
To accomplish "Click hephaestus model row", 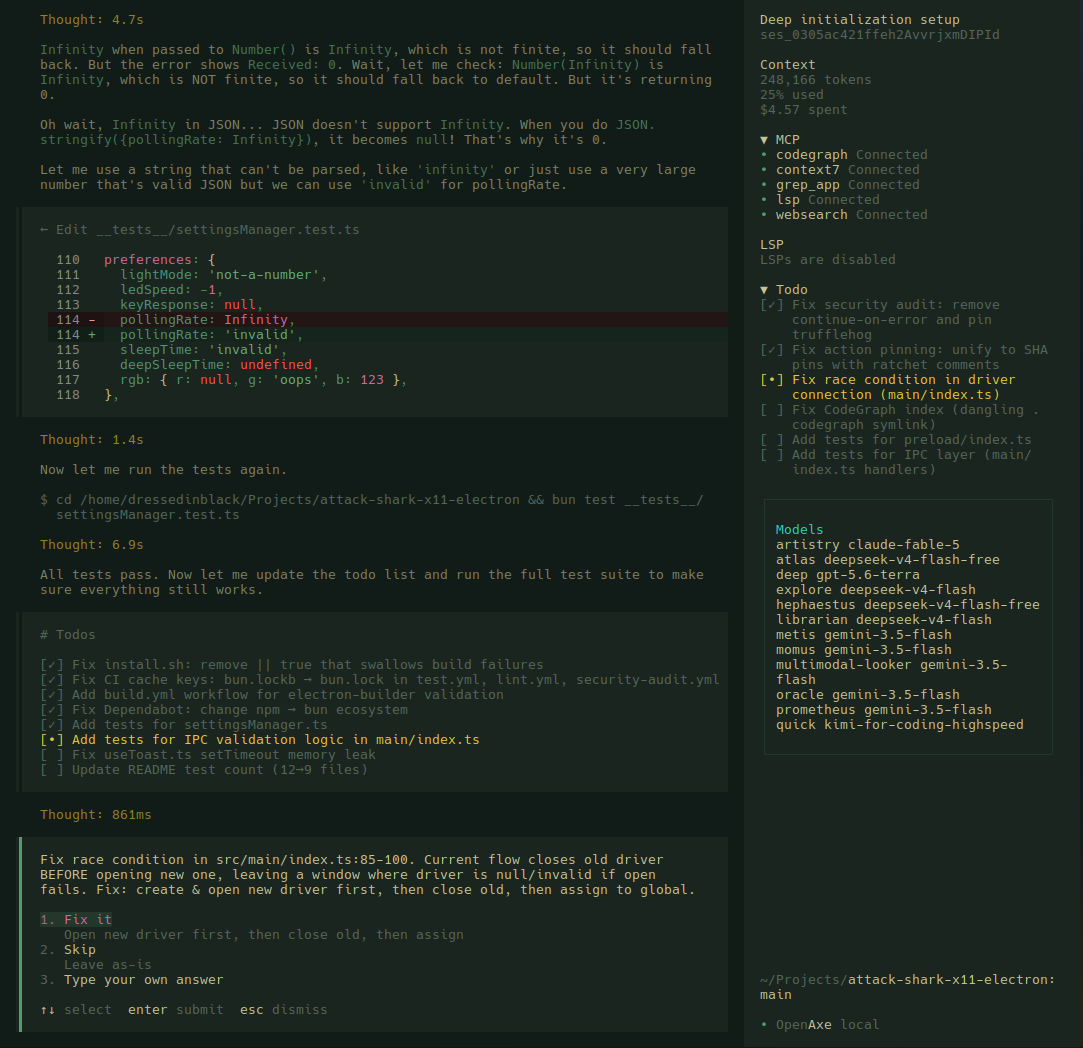I will [x=908, y=604].
